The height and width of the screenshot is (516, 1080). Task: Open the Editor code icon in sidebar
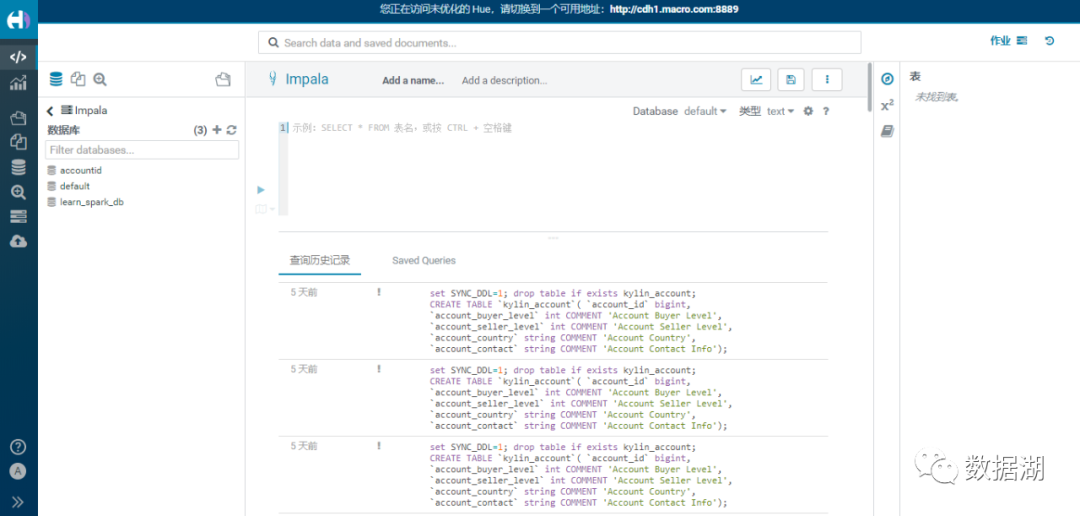[x=19, y=56]
